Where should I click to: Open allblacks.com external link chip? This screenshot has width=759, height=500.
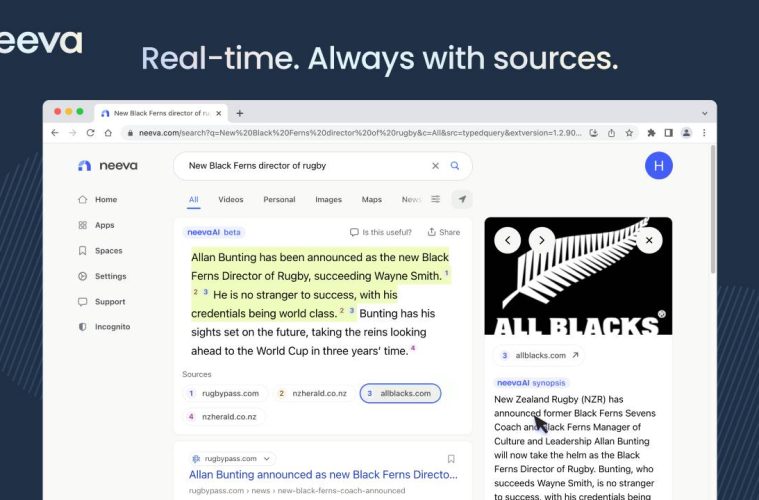coord(539,355)
